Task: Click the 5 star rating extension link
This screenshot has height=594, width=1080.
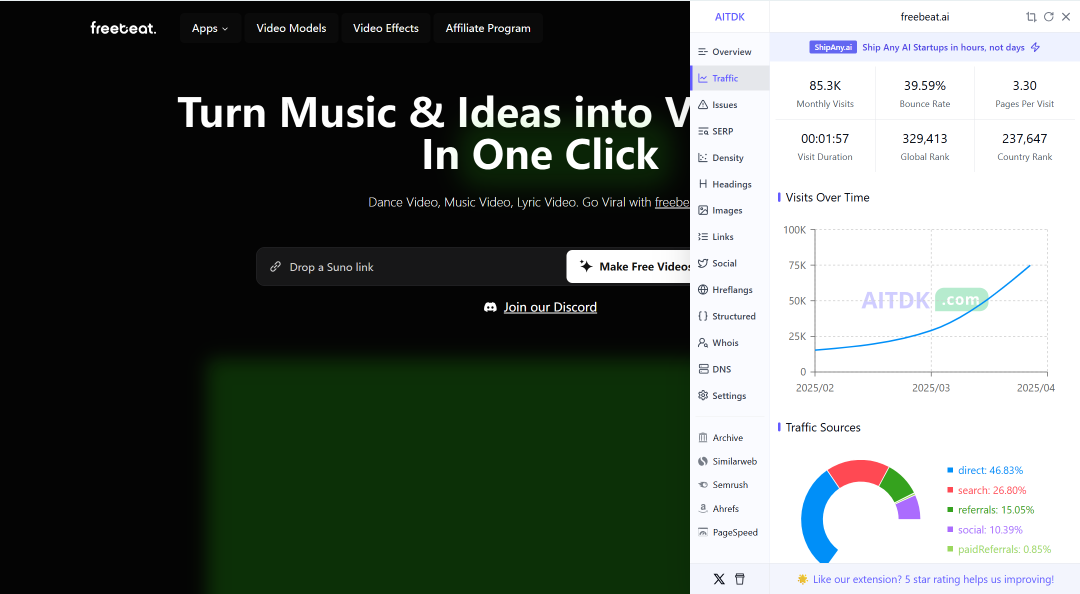Action: pos(933,580)
